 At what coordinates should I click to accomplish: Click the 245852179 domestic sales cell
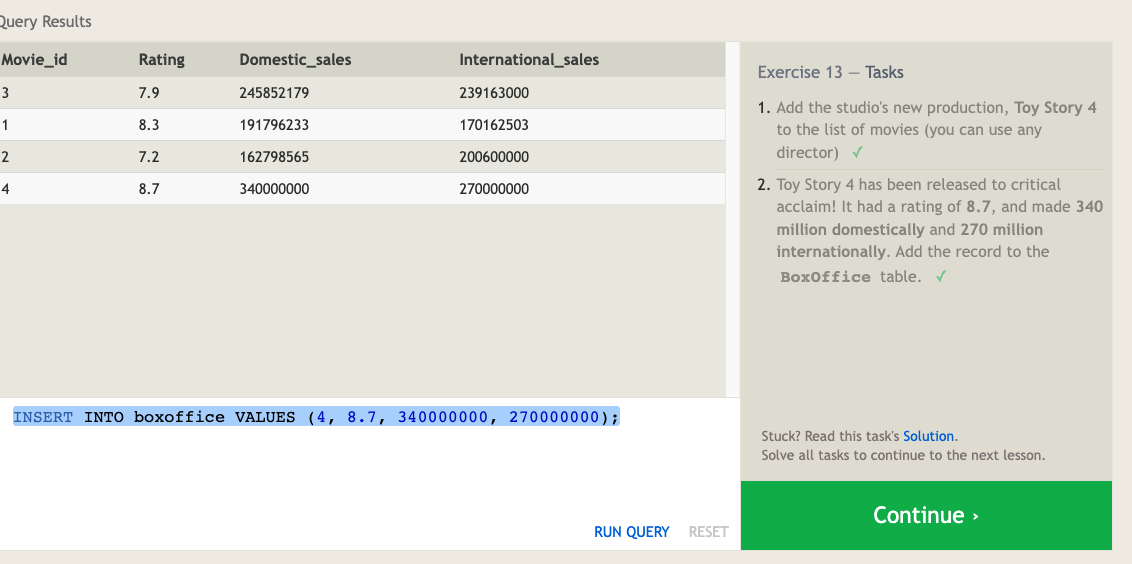coord(274,93)
